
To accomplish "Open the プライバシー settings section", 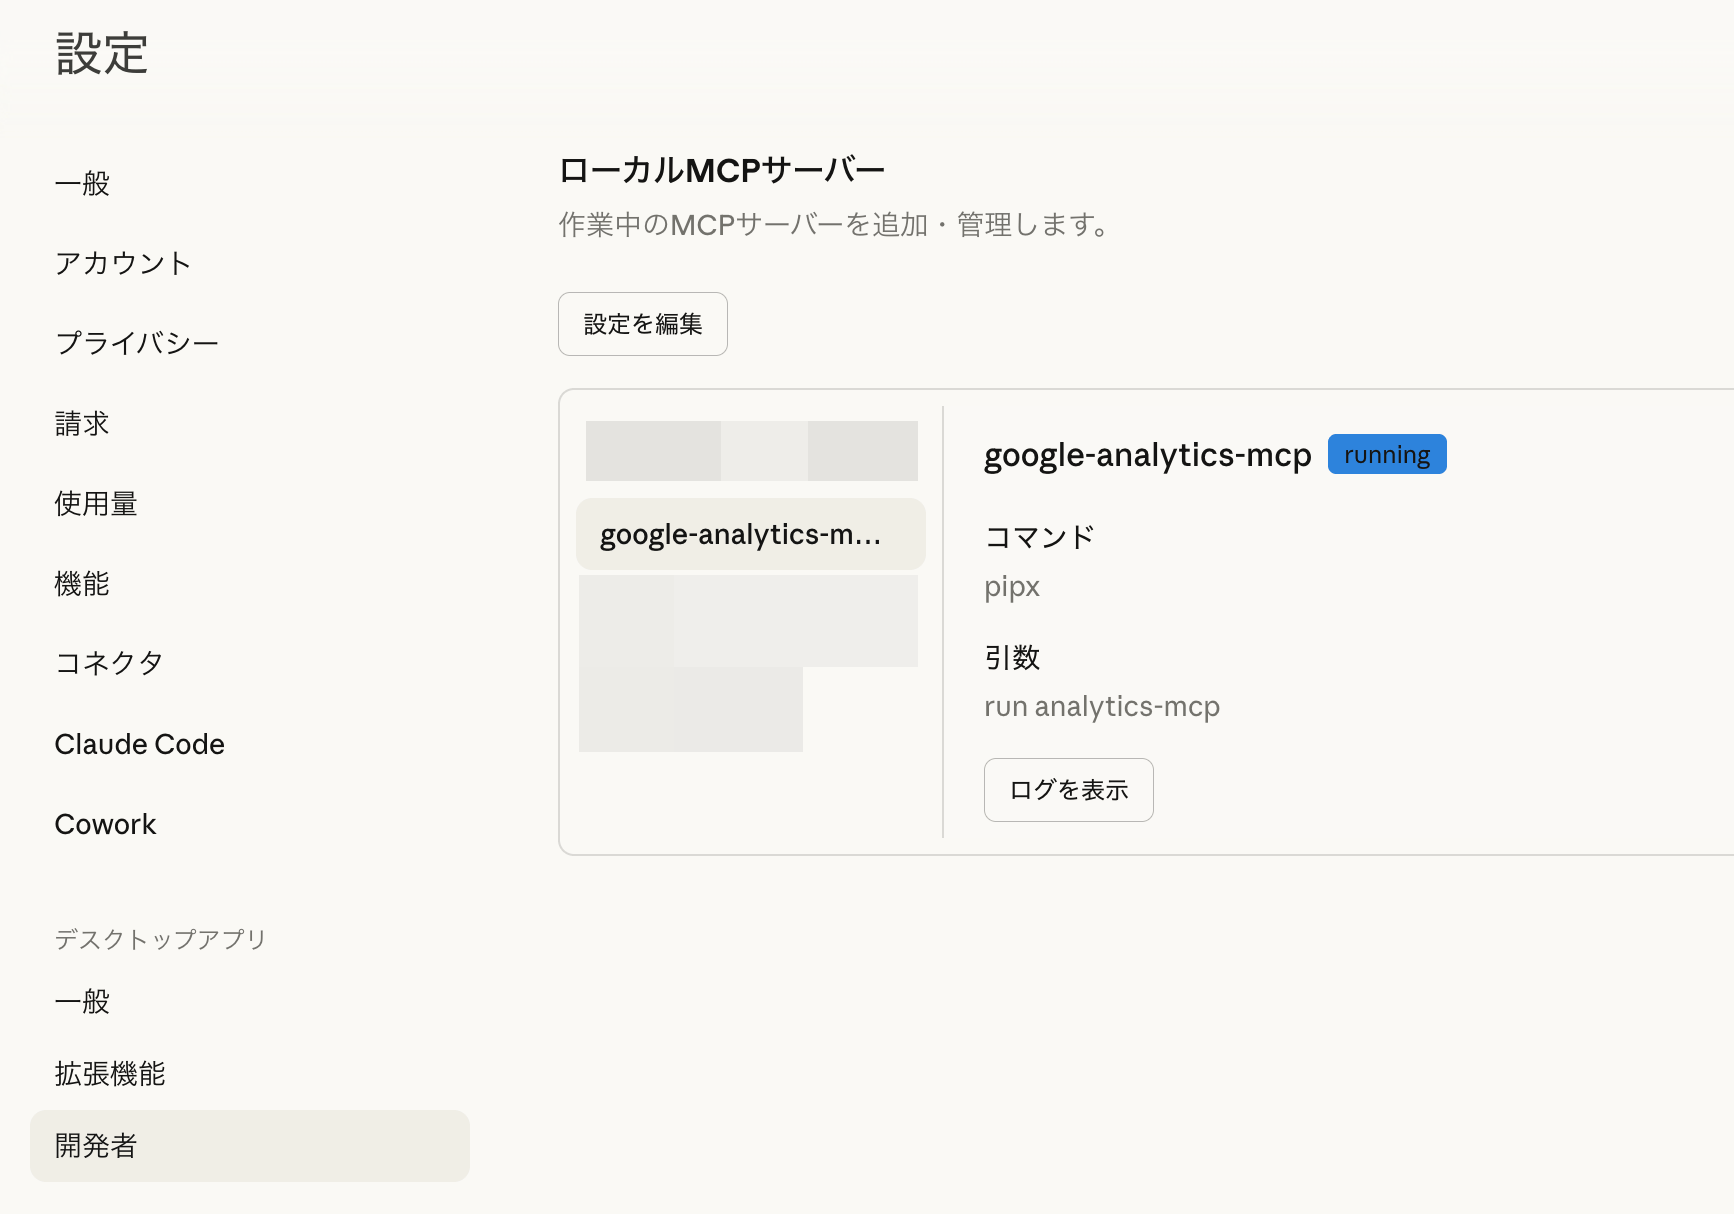I will click(136, 342).
